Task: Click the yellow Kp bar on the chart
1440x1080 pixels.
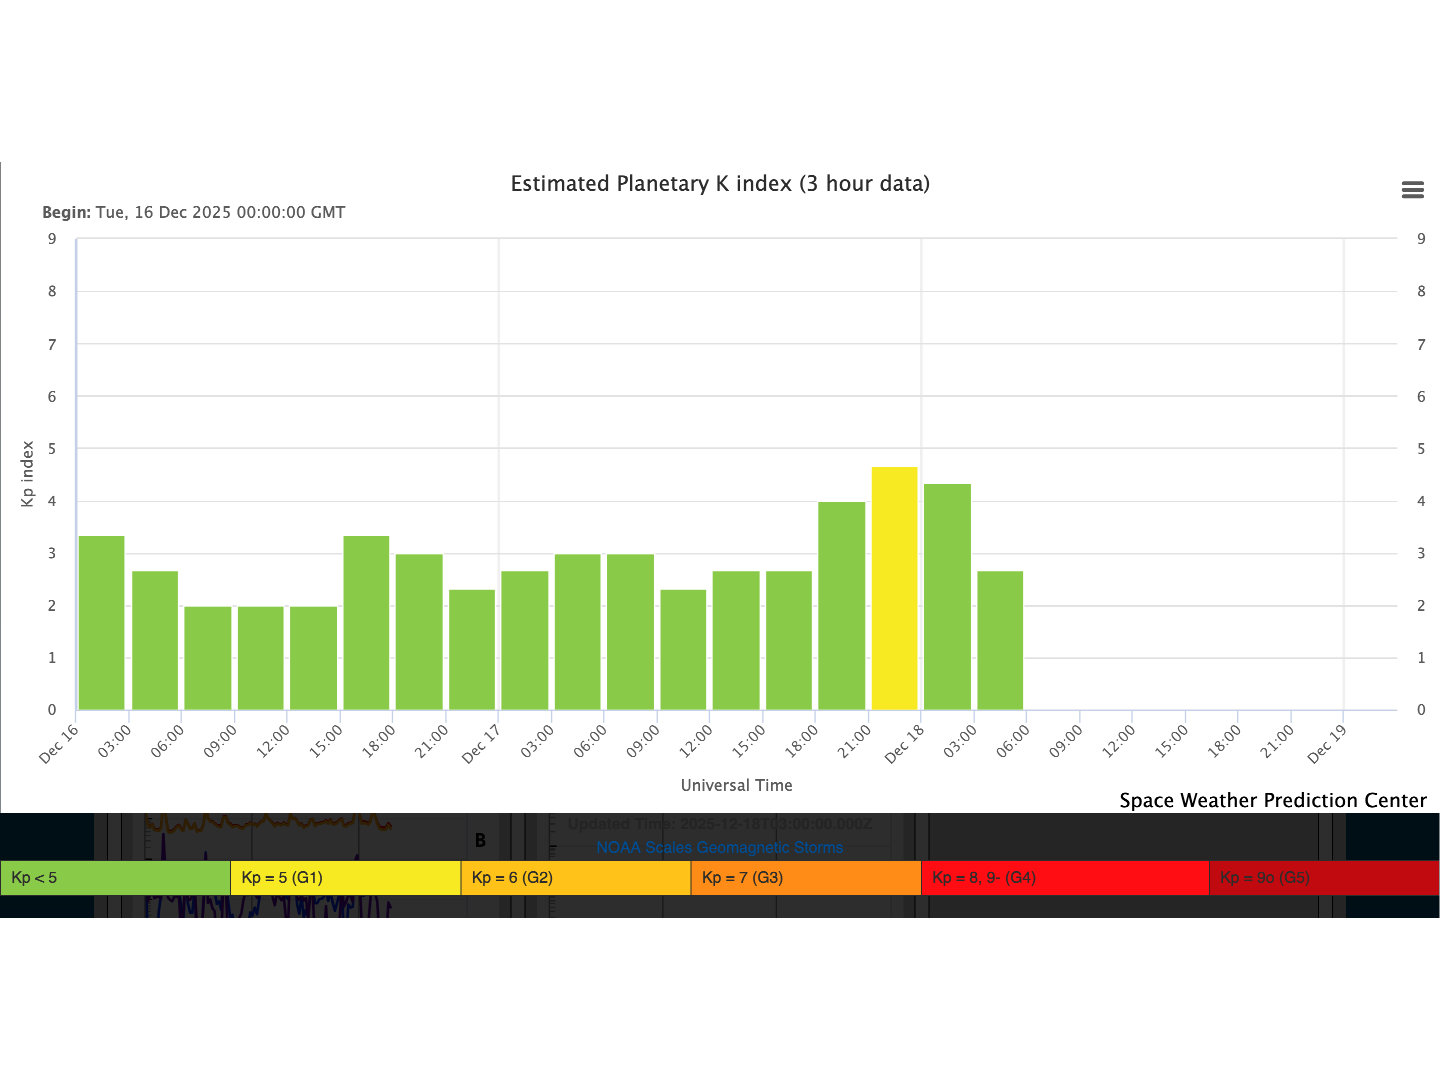Action: (894, 588)
